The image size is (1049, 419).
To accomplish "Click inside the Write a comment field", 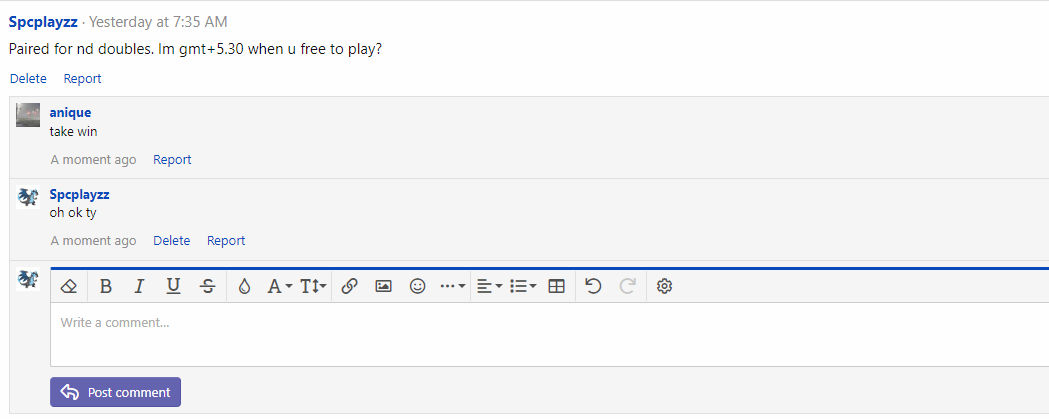I will (549, 334).
